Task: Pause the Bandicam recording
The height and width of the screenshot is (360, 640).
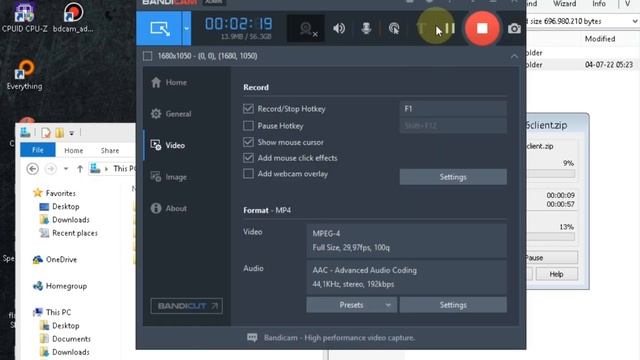Action: [x=449, y=29]
